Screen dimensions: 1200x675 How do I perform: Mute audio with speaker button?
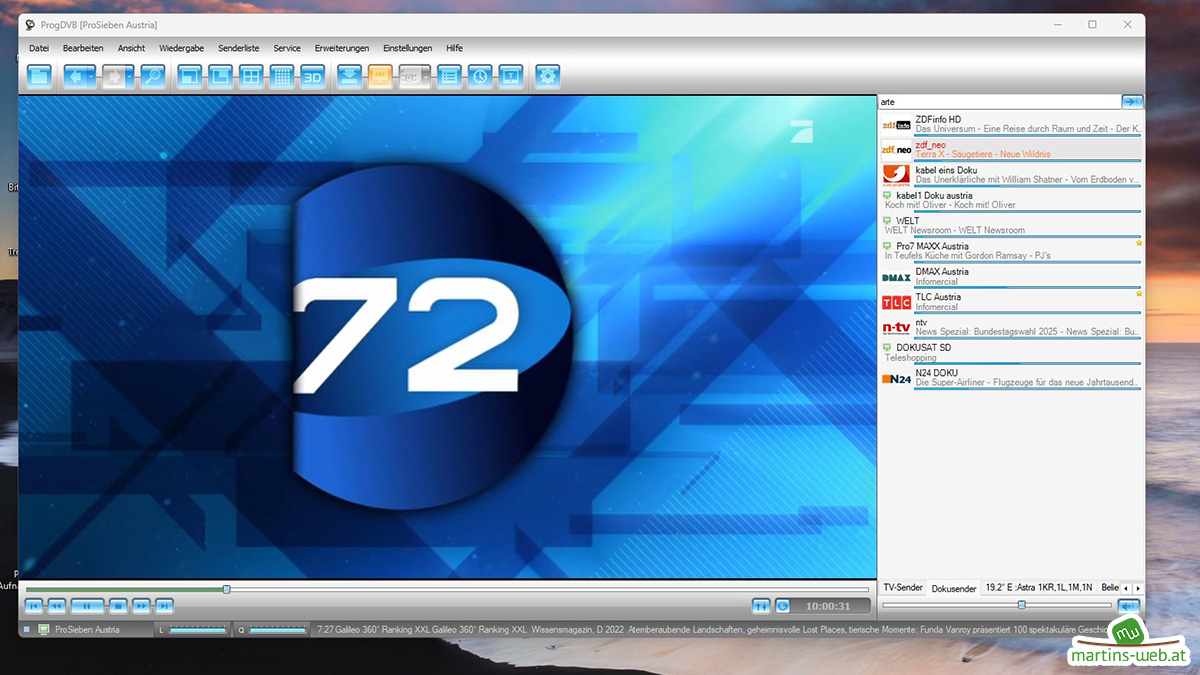1128,605
